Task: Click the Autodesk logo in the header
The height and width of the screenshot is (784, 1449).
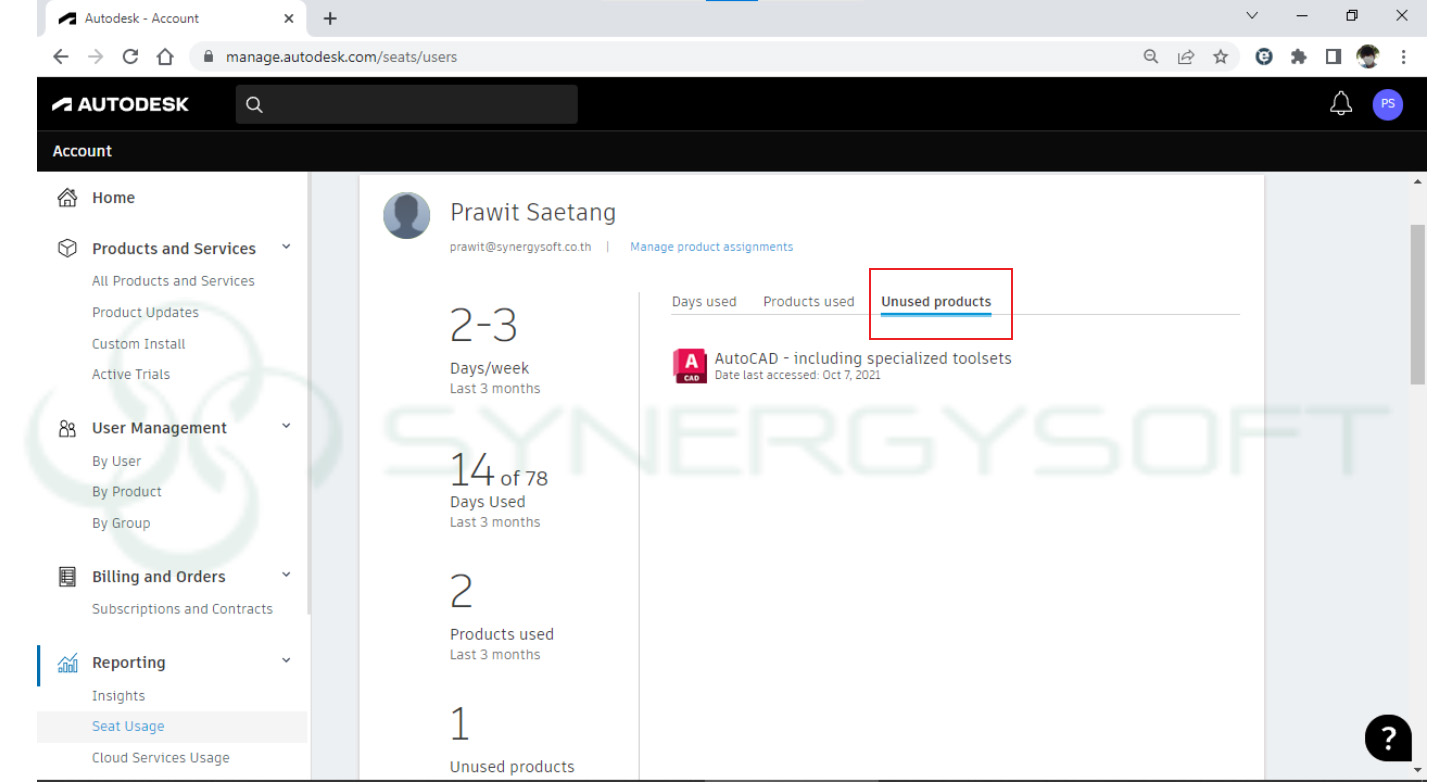Action: coord(120,103)
